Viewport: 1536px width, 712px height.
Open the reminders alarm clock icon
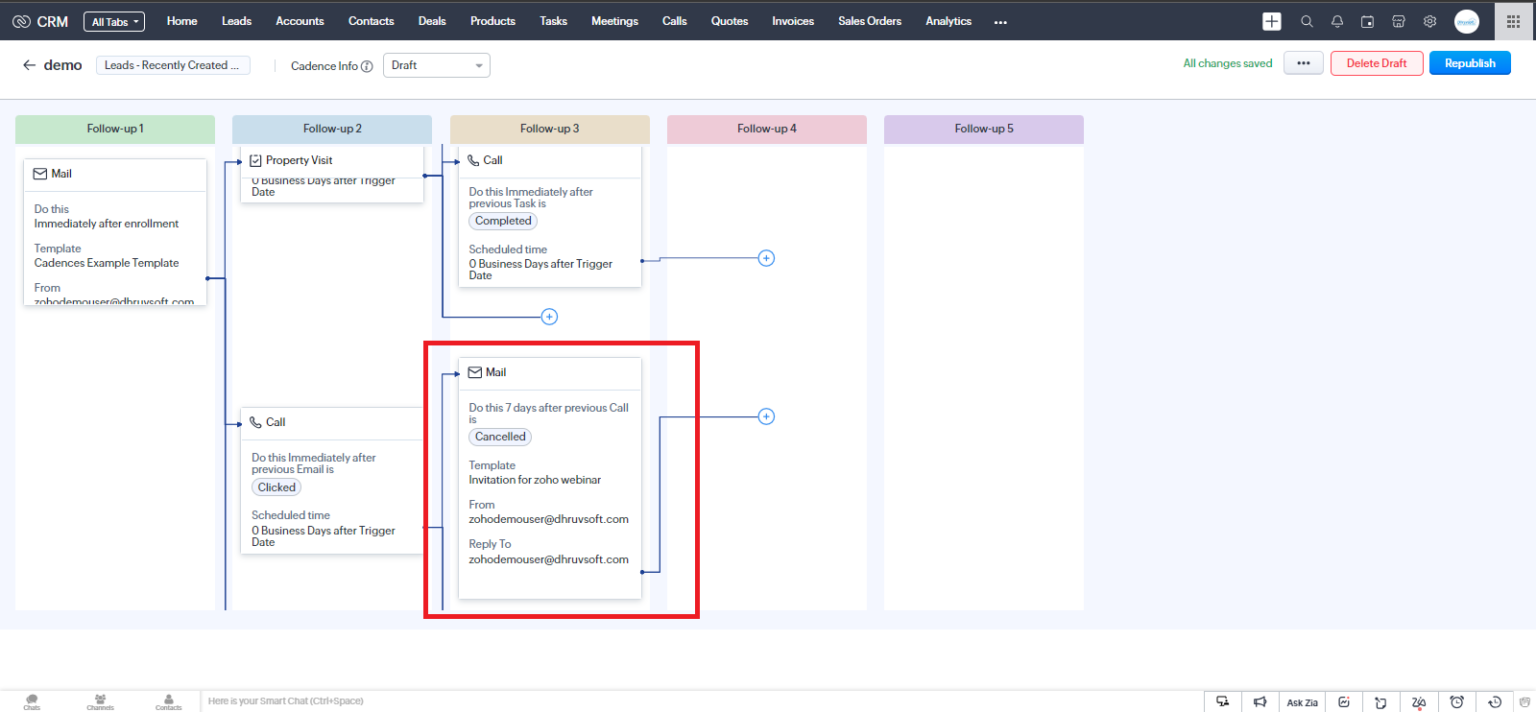point(1457,701)
